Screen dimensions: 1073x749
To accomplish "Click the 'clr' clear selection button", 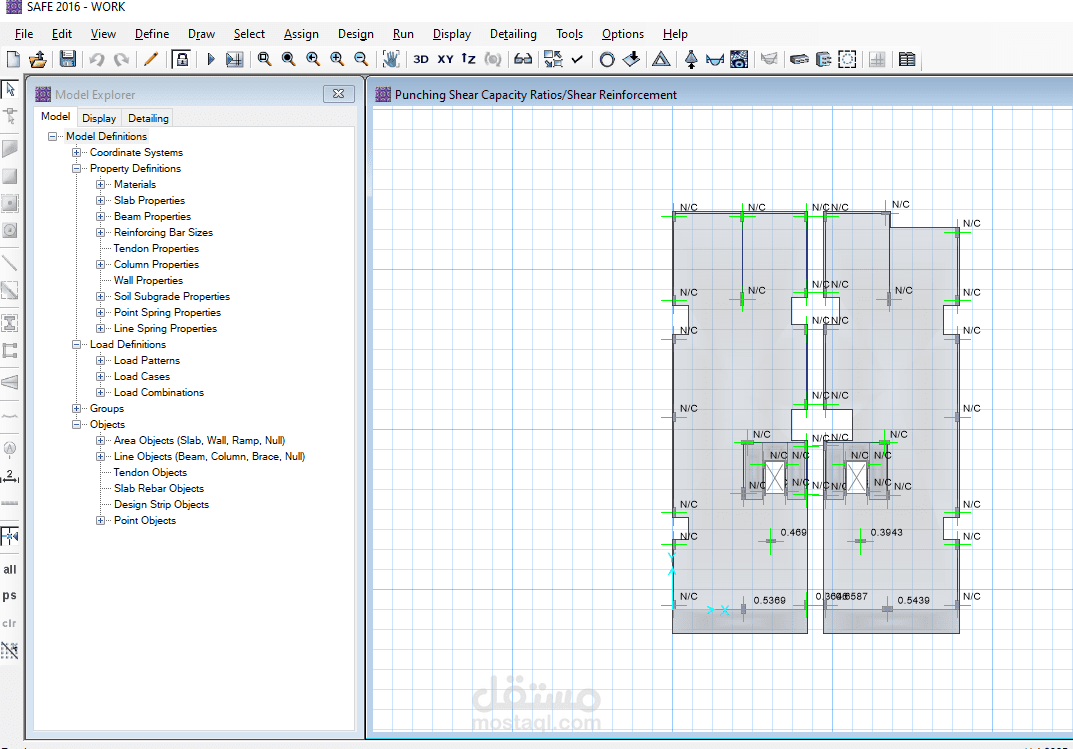I will [10, 623].
